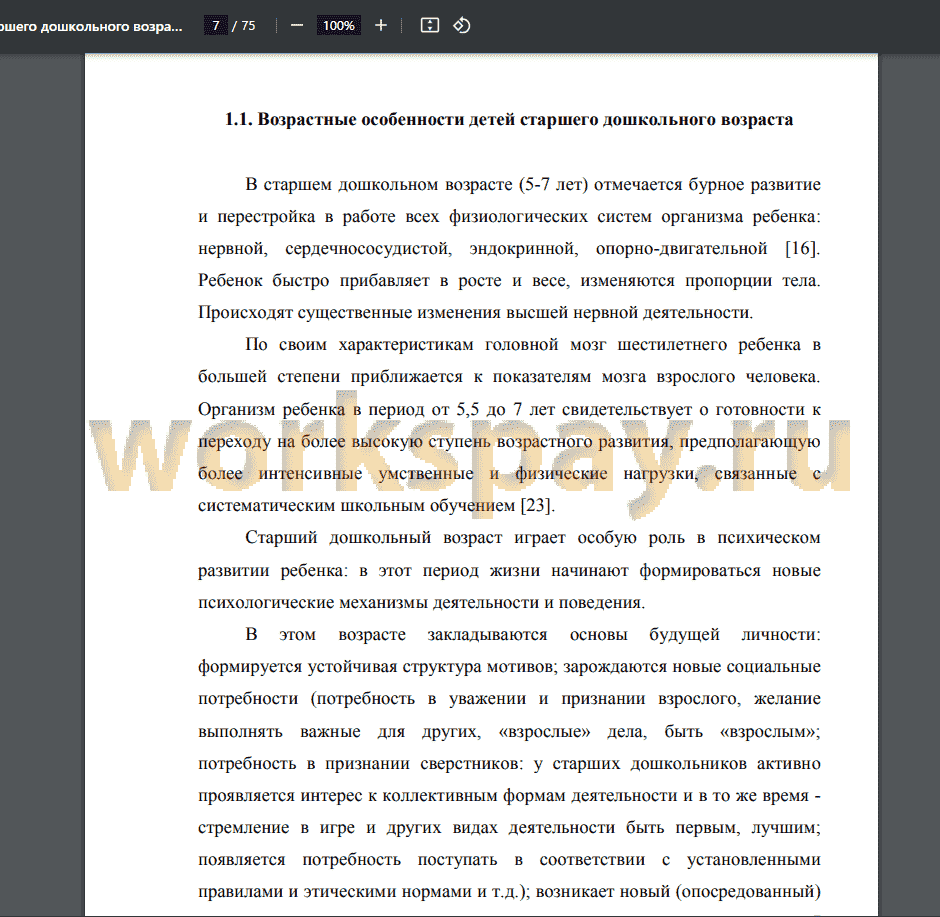
Task: Click the phrase "Старший дошкольный возраст"
Action: 373,538
